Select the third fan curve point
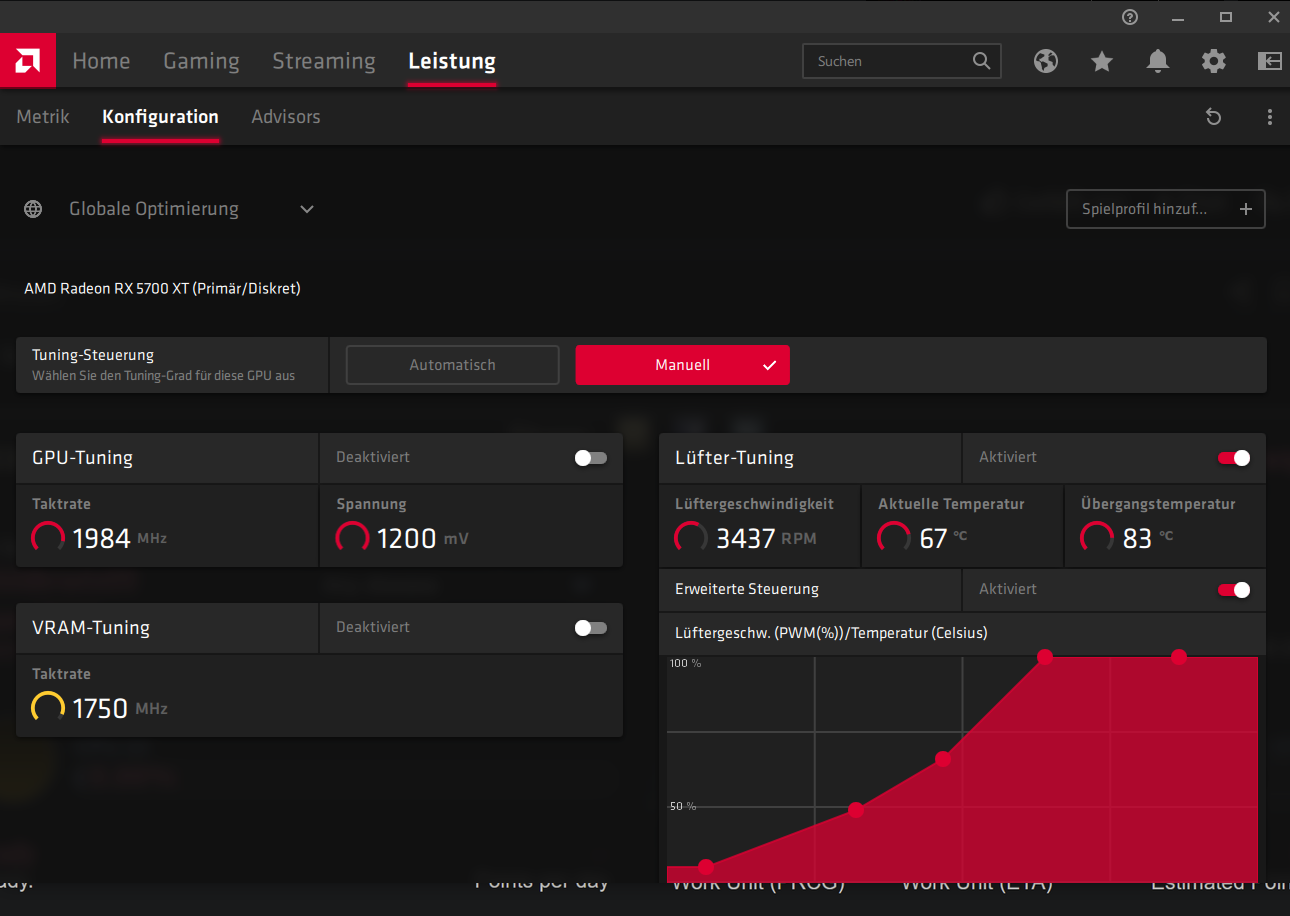The image size is (1290, 916). tap(943, 759)
